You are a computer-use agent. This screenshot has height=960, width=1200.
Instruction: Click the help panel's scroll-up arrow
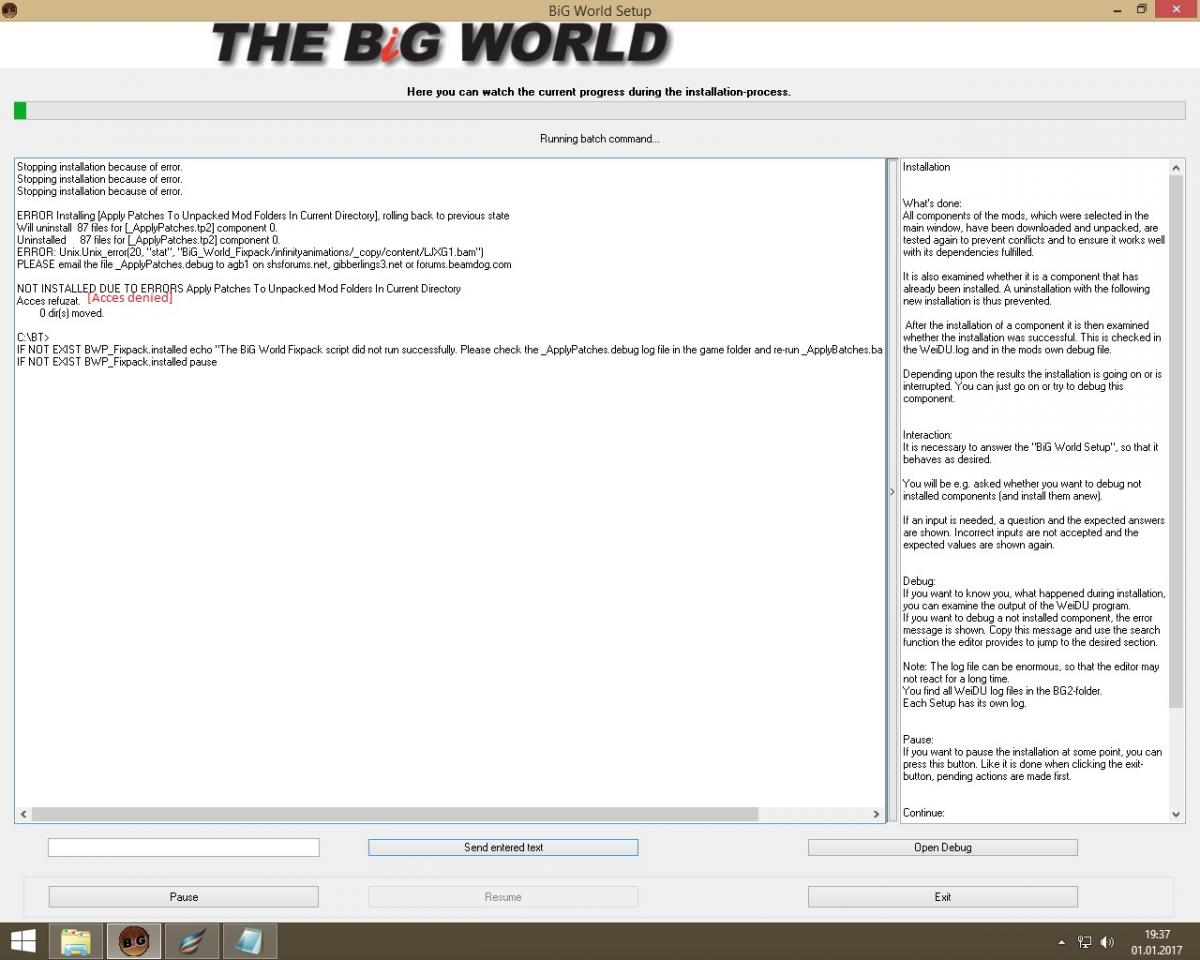tap(1177, 167)
